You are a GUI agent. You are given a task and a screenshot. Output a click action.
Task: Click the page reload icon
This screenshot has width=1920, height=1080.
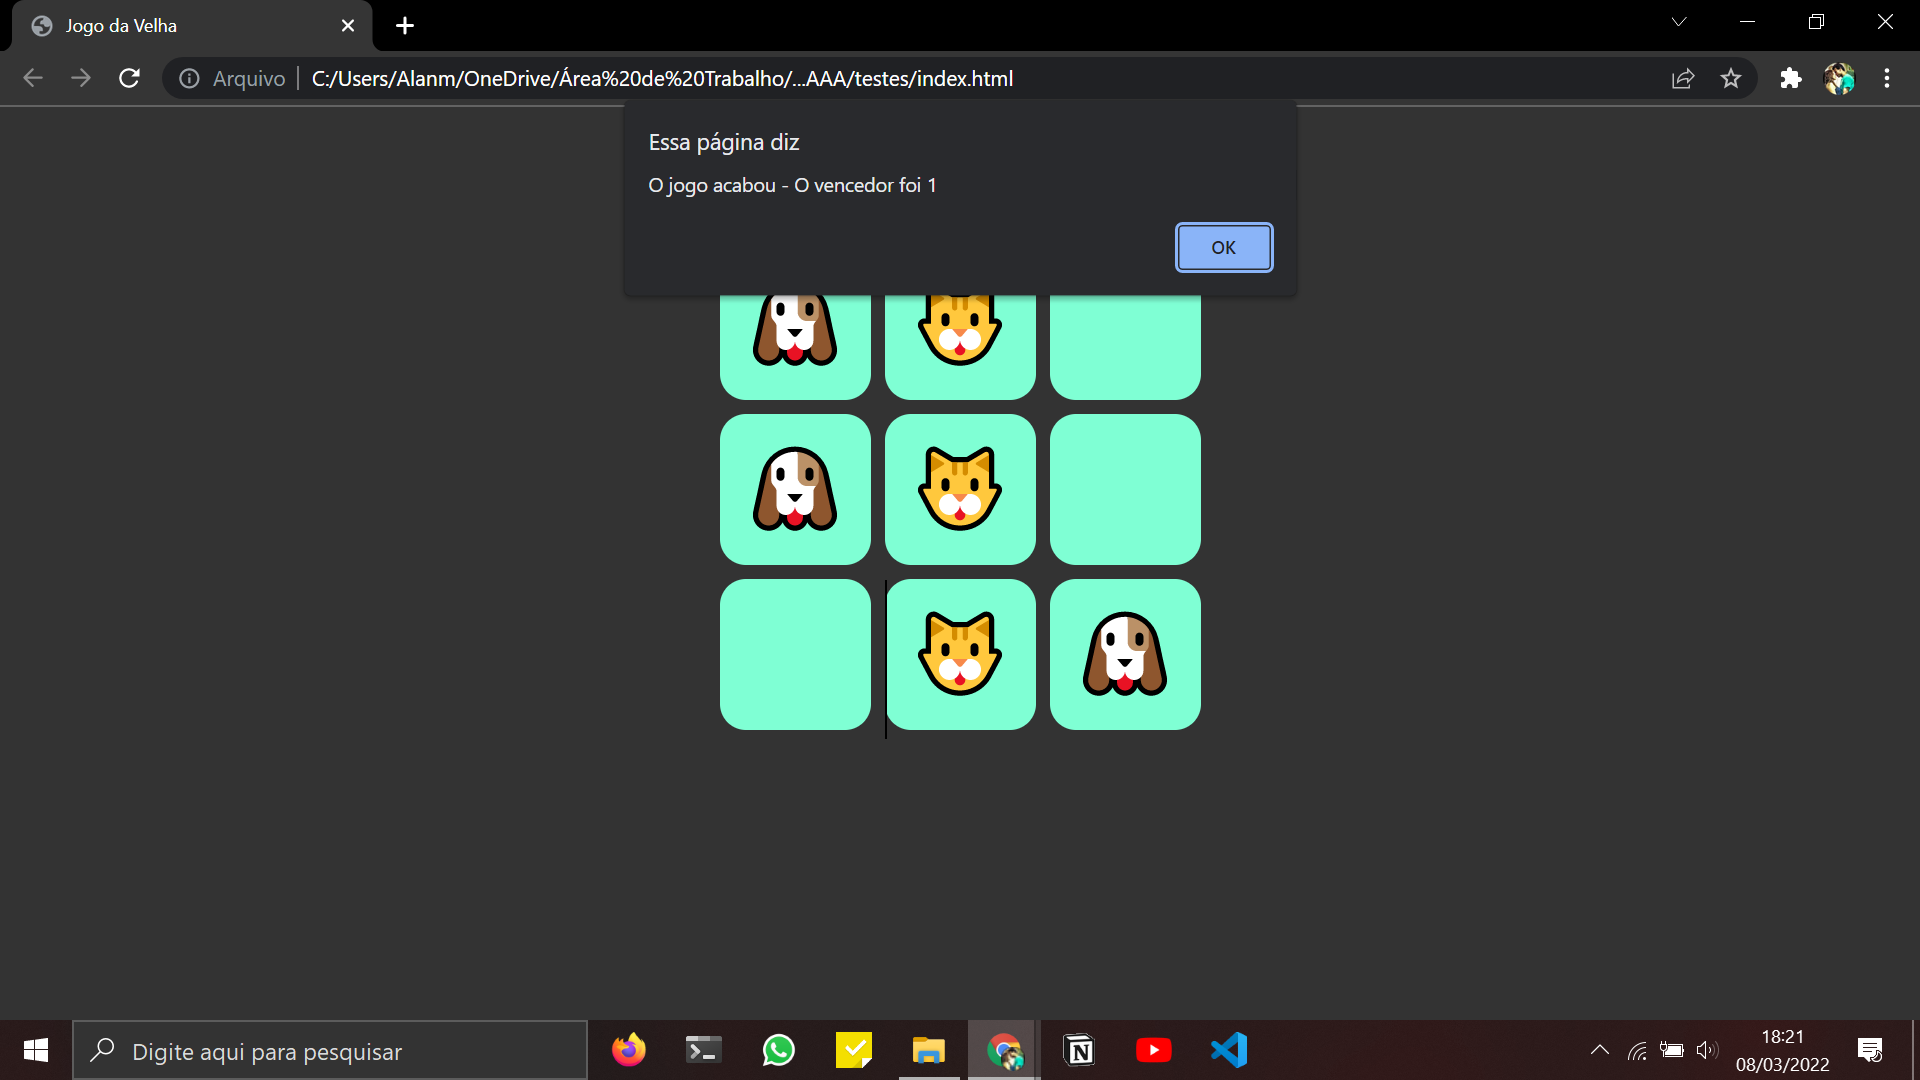[x=129, y=78]
